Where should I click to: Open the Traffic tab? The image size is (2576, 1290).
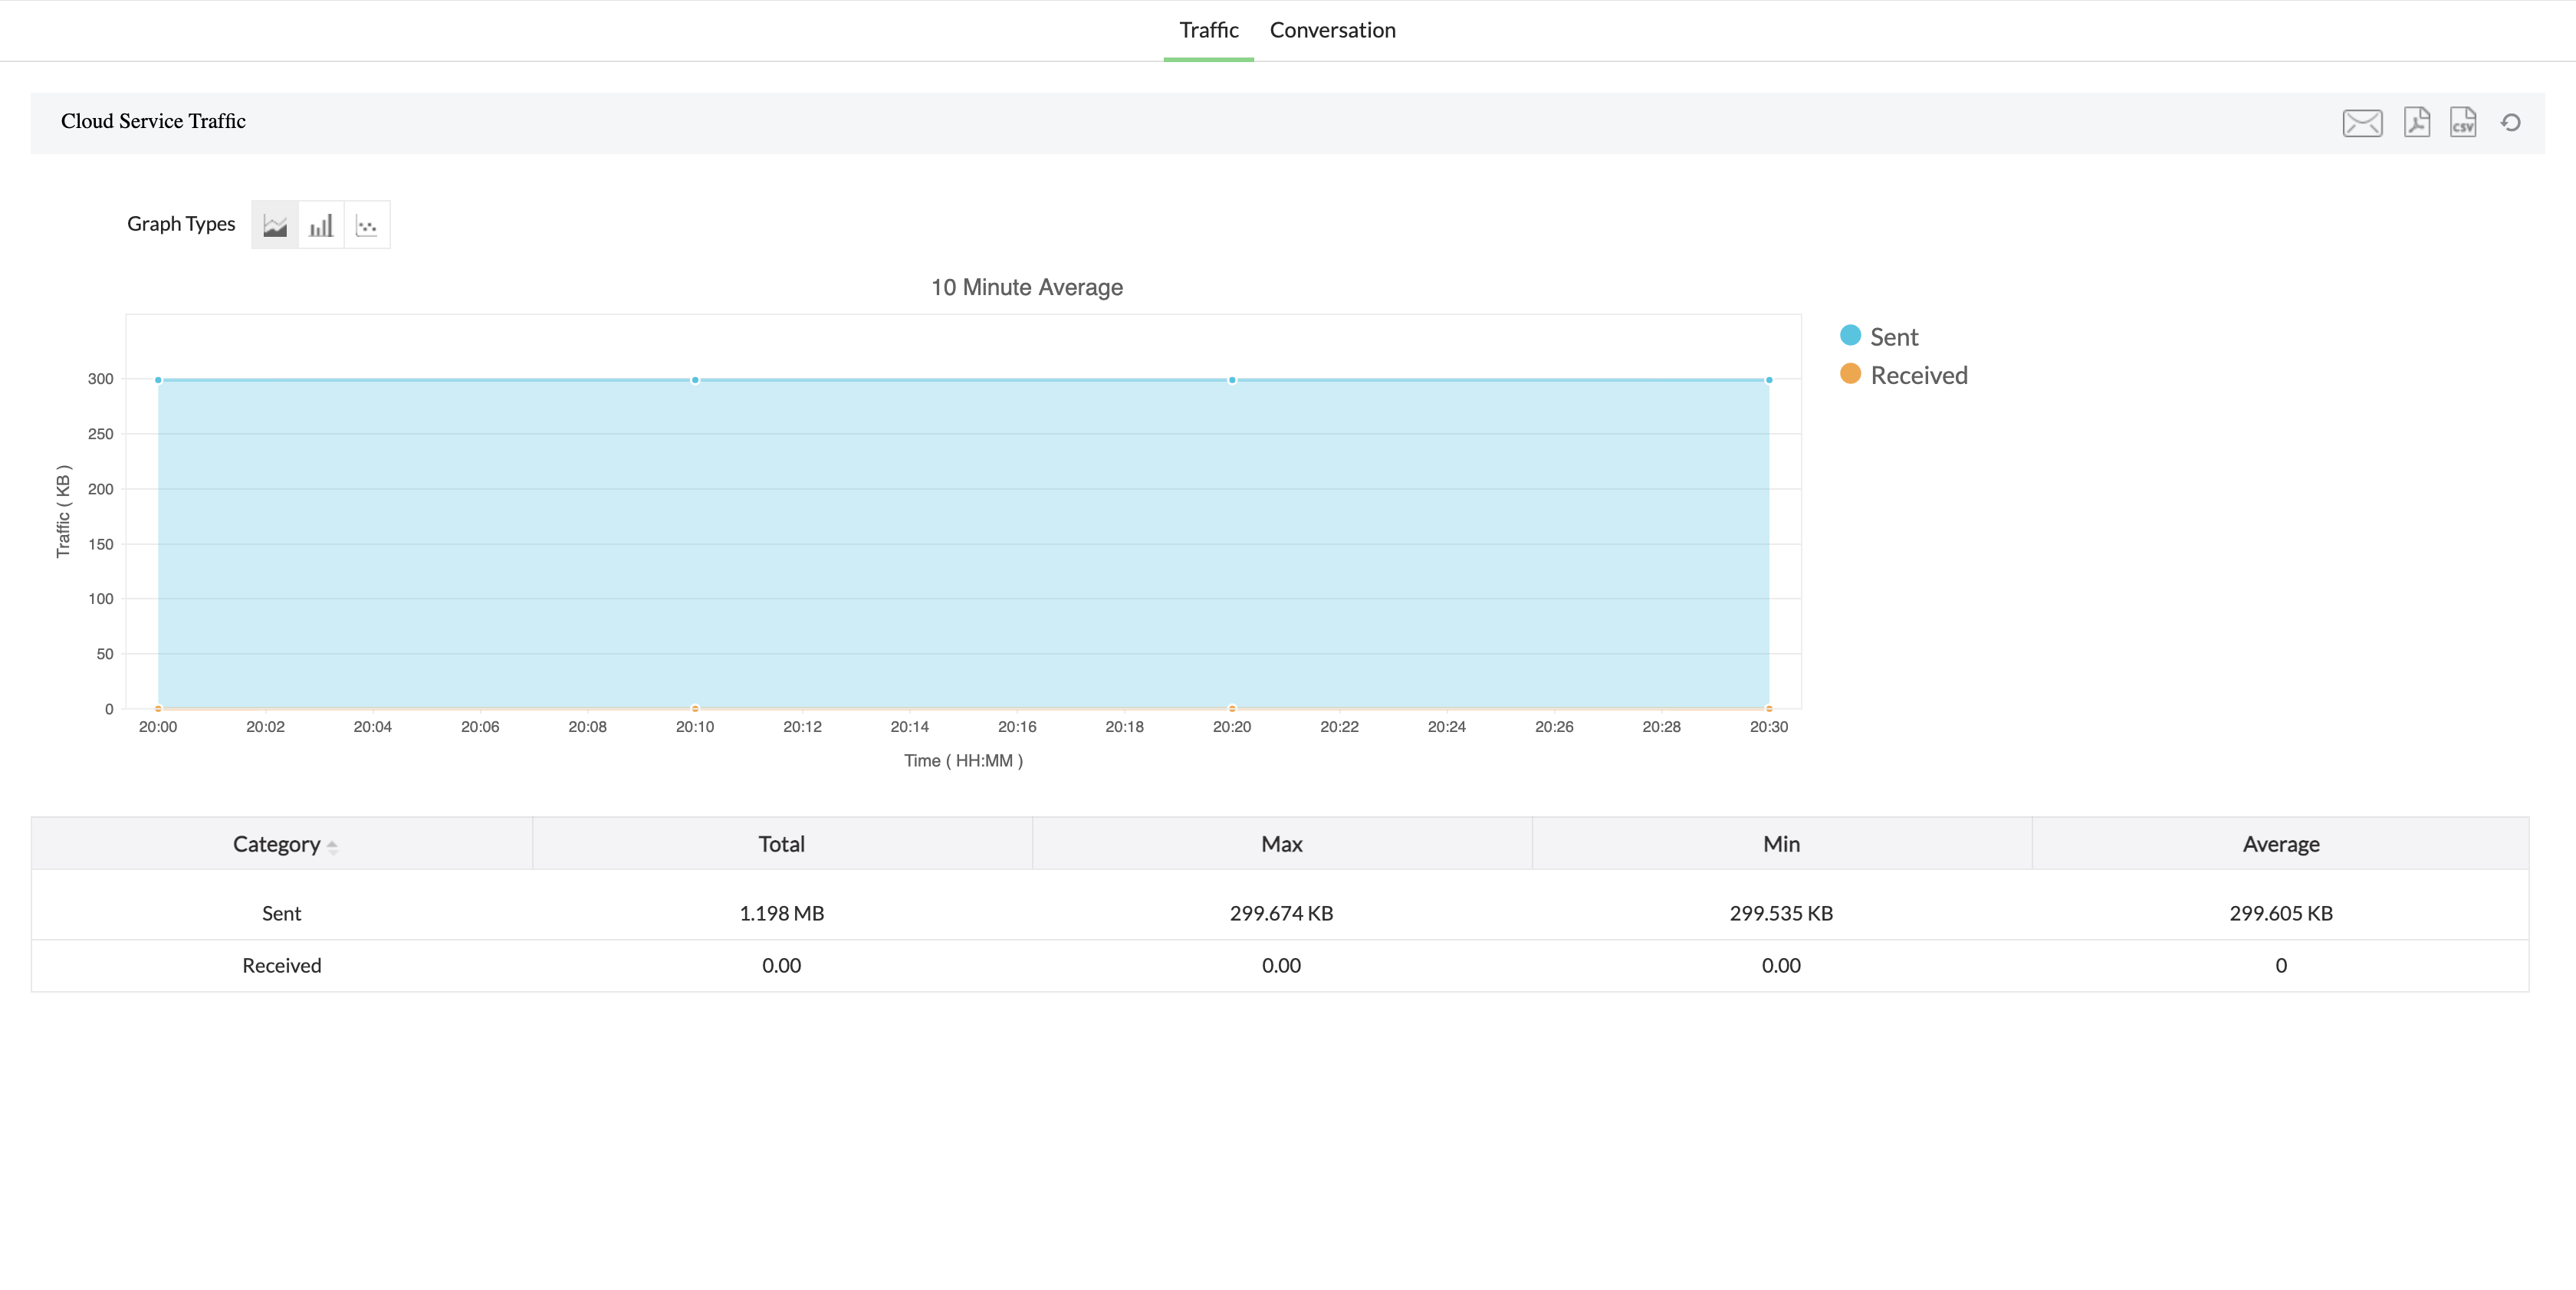tap(1208, 30)
